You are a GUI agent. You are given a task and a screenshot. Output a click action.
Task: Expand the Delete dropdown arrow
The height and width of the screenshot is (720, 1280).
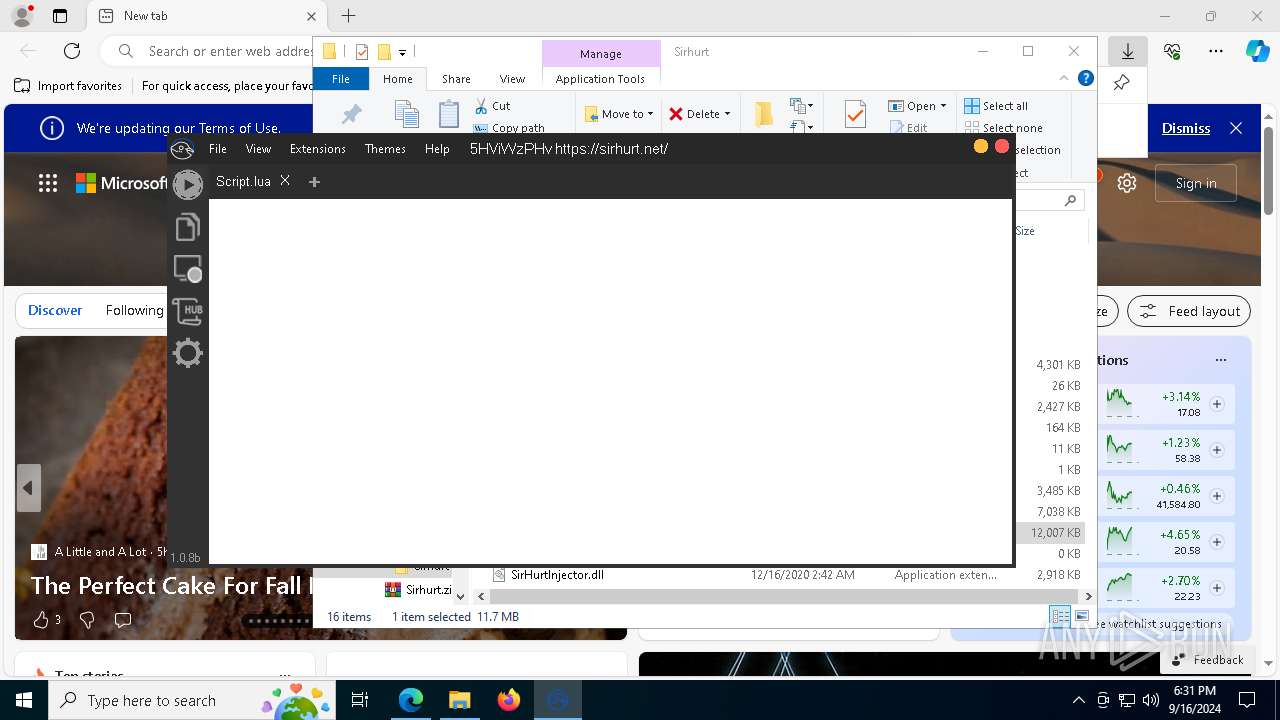(x=727, y=114)
